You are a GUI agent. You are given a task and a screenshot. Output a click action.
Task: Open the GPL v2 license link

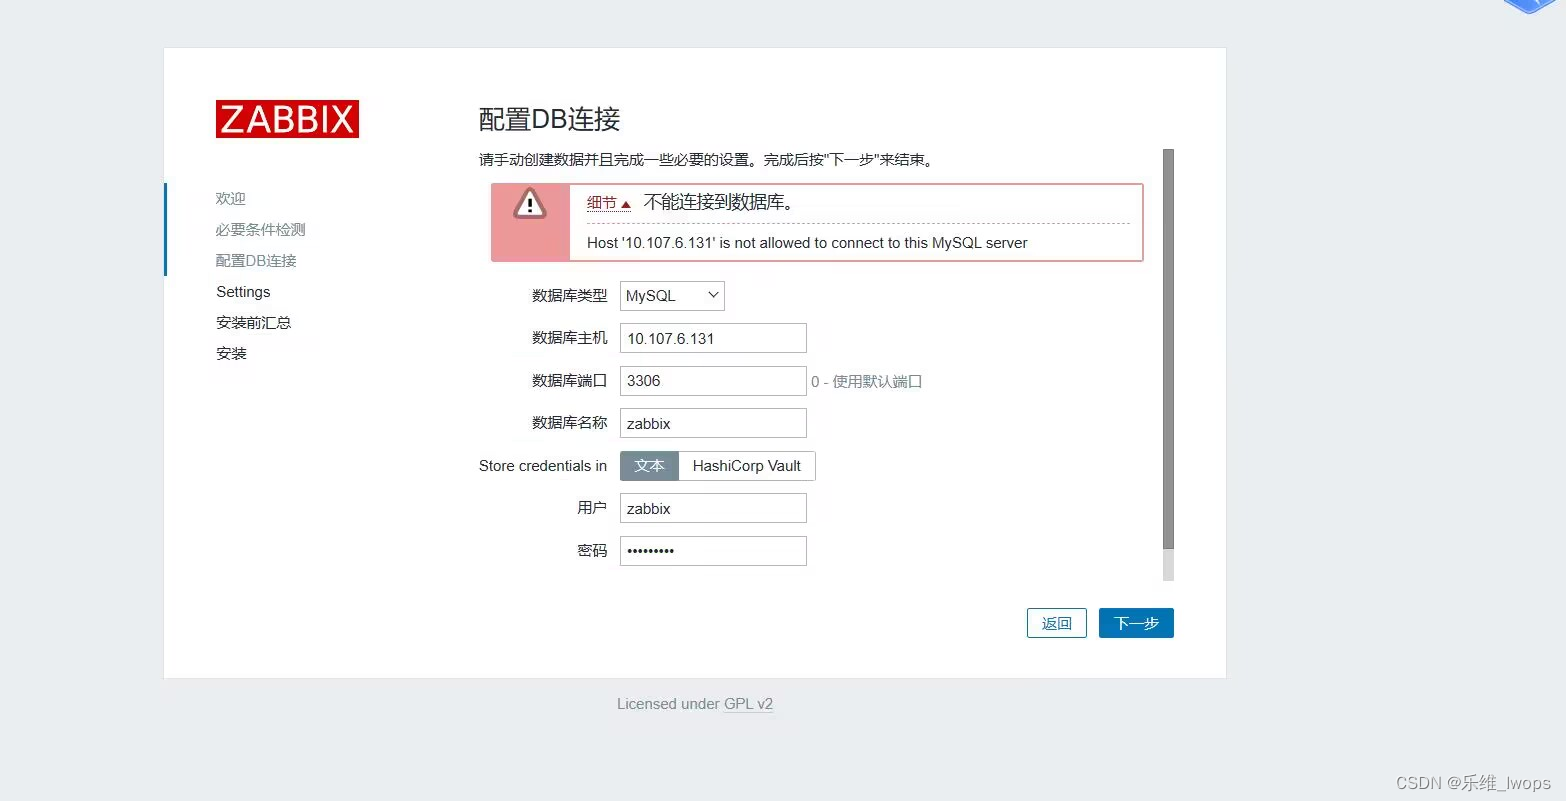(x=749, y=704)
